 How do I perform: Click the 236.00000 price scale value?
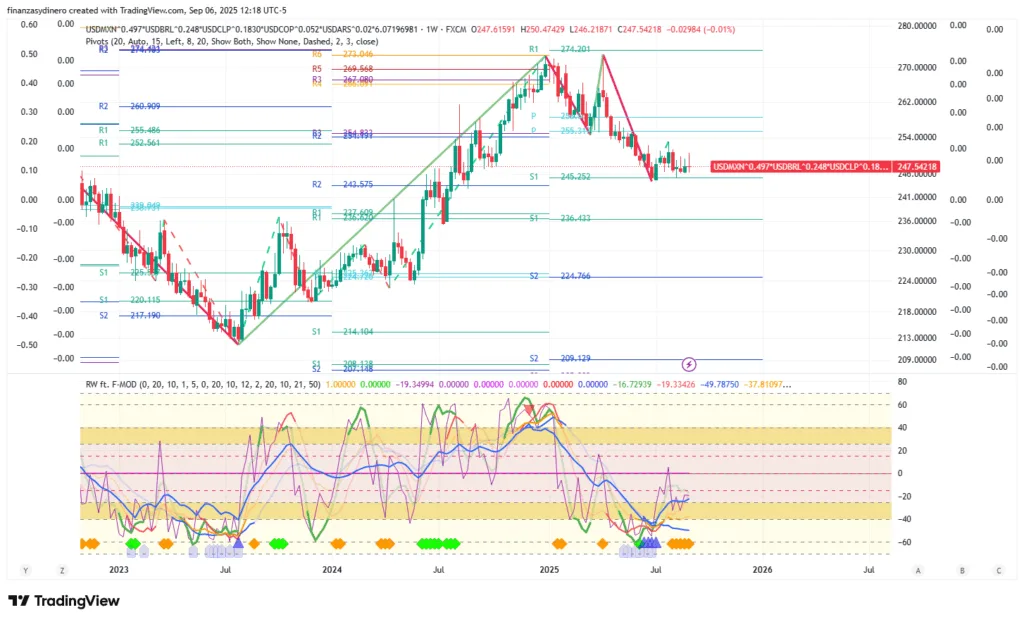[x=917, y=221]
